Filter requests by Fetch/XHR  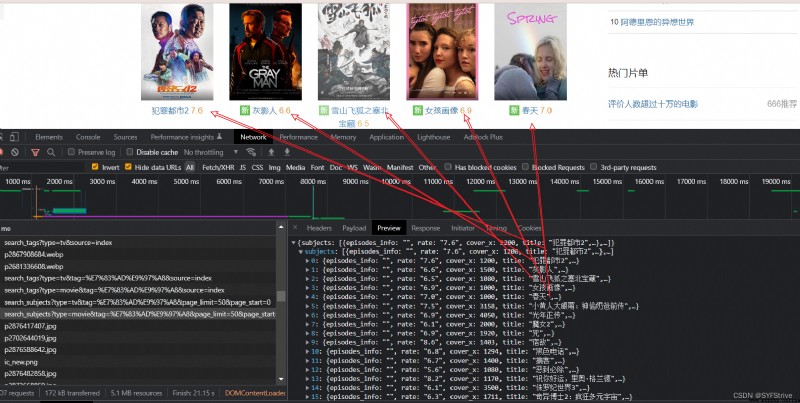[x=218, y=167]
